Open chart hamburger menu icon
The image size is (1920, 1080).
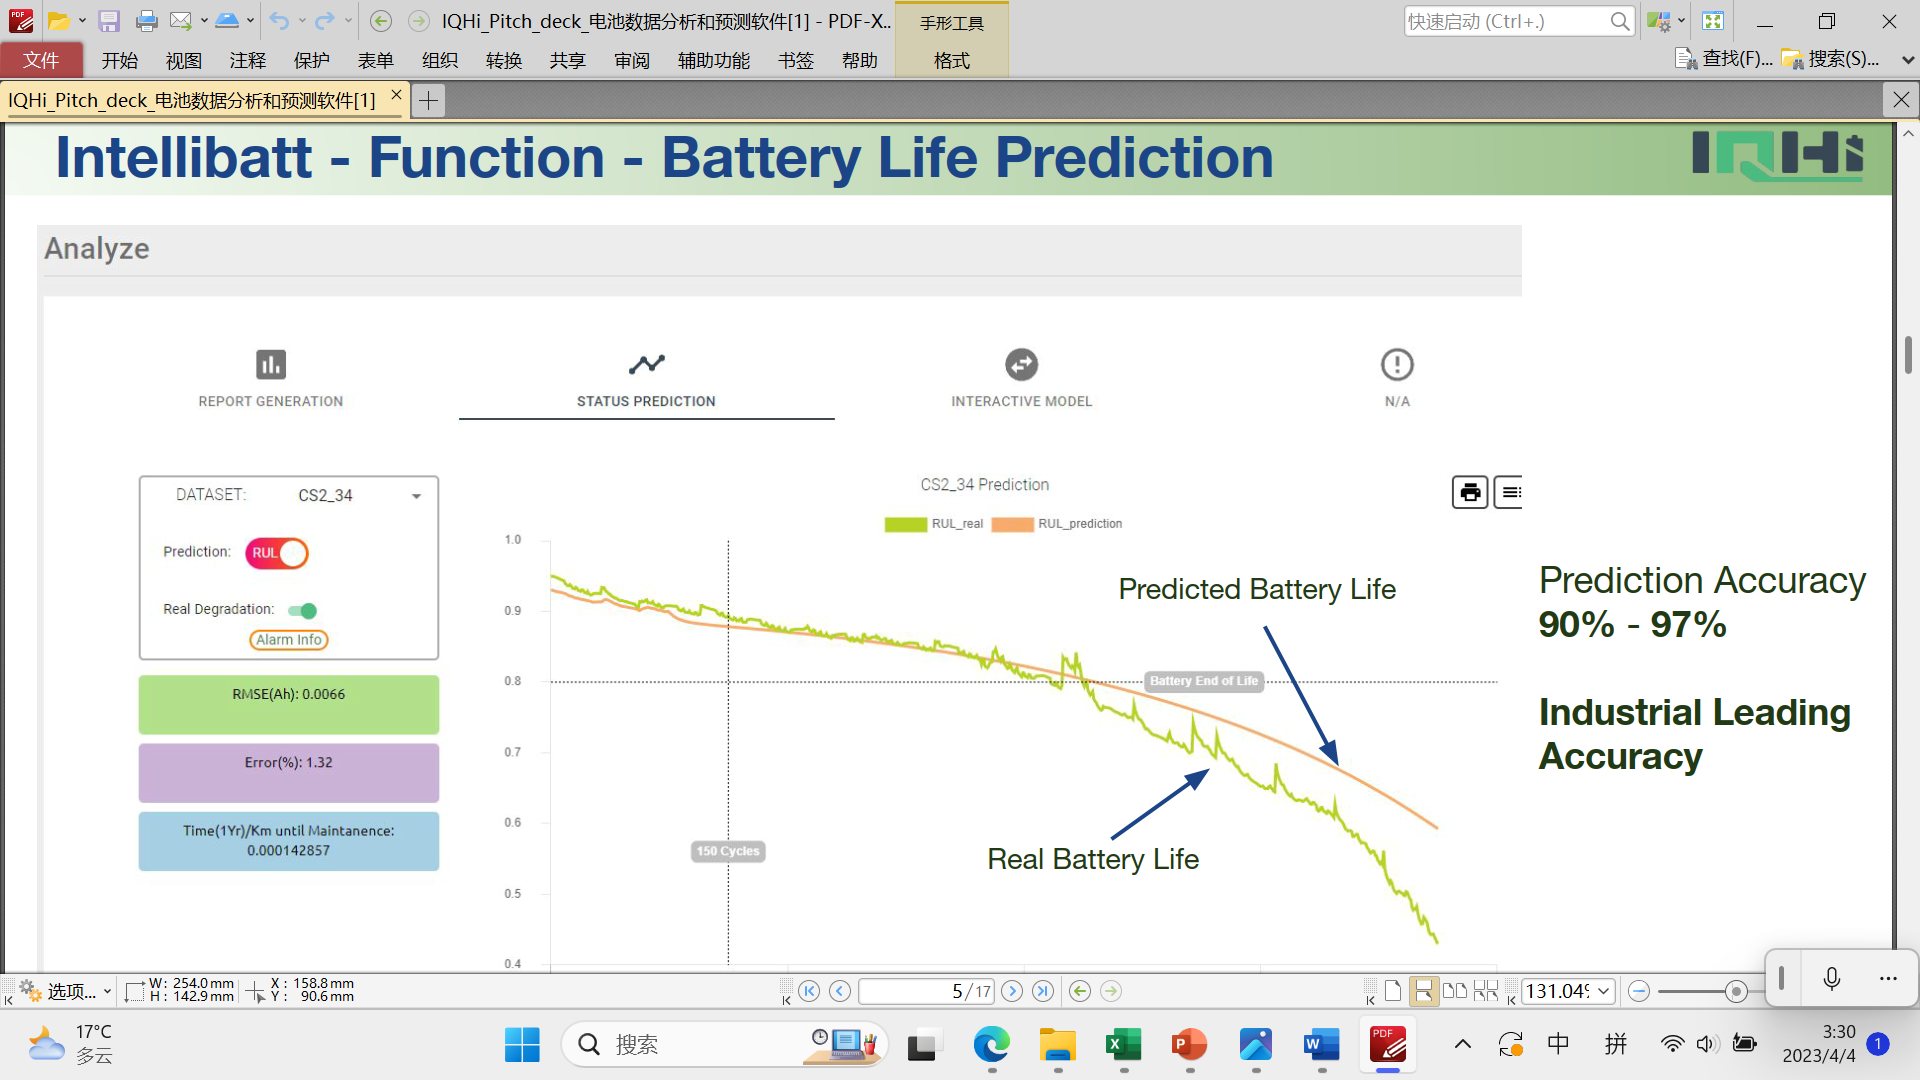1509,492
